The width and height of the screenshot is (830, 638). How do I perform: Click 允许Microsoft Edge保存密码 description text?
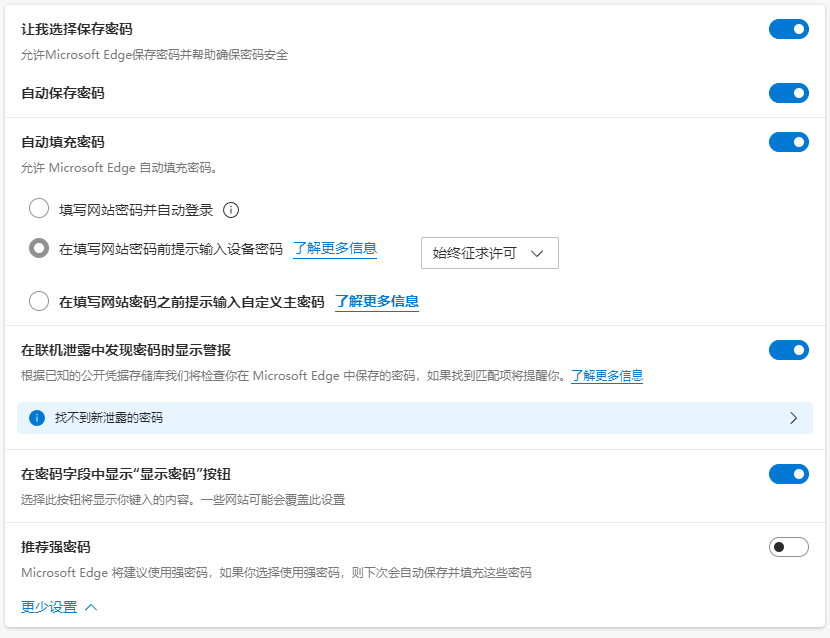click(x=154, y=55)
